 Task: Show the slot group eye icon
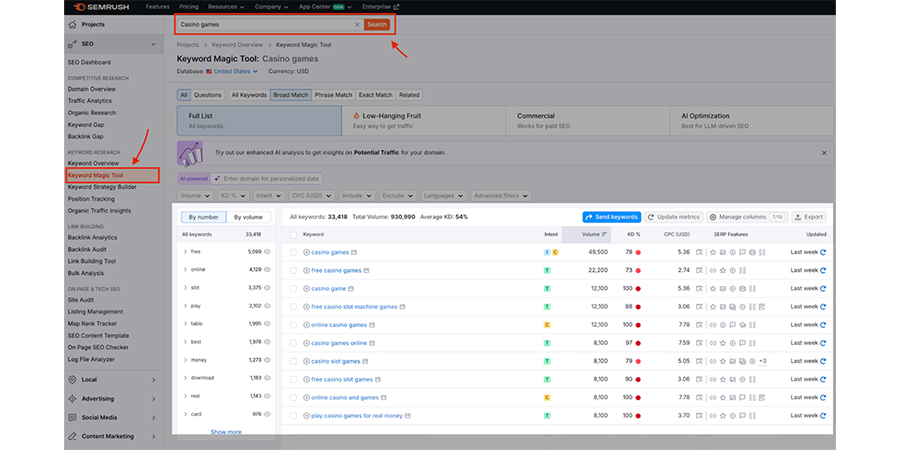tap(267, 288)
